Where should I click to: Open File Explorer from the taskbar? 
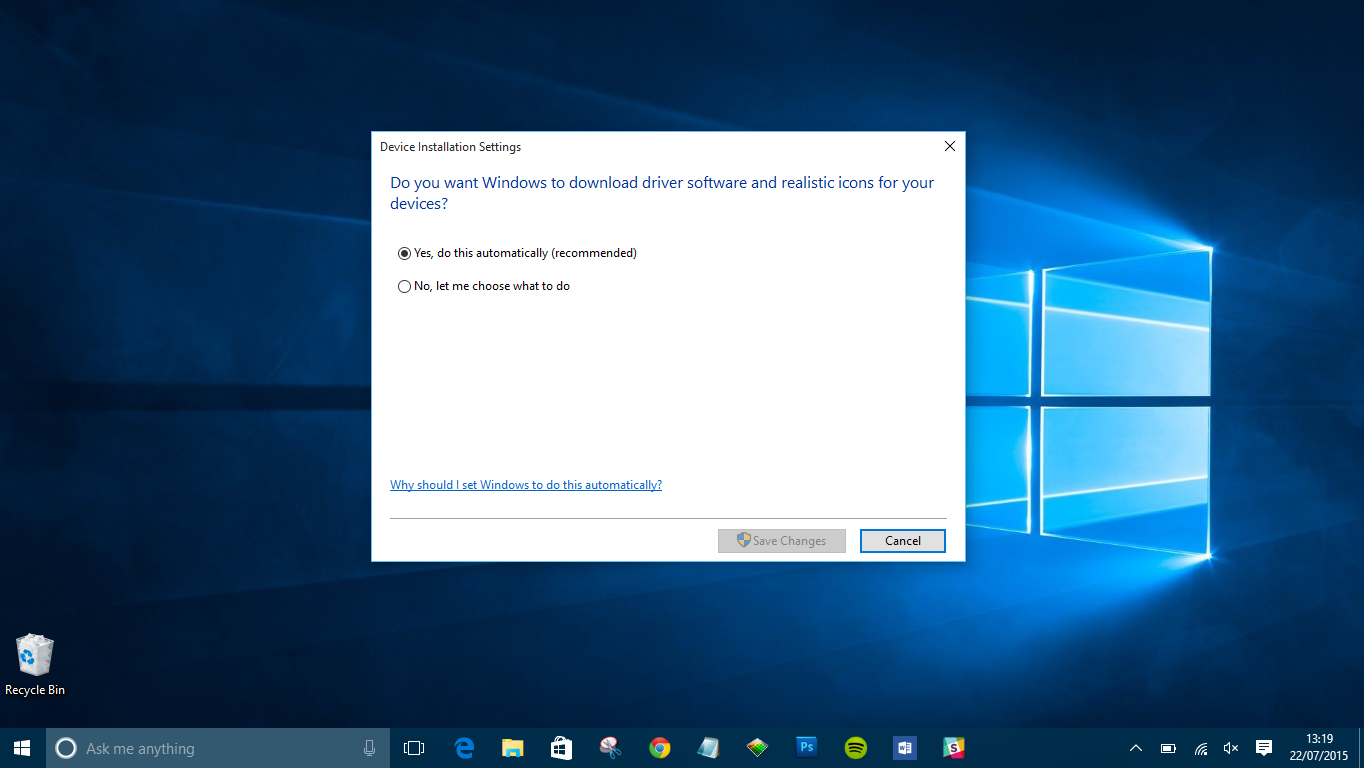coord(512,747)
